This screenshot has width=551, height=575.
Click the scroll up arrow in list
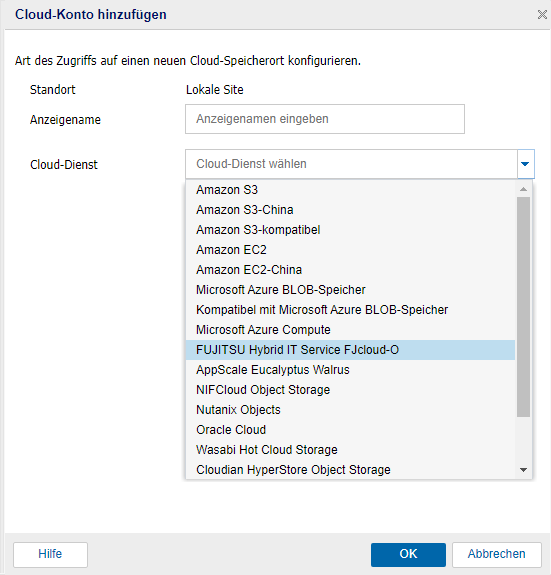coord(524,189)
